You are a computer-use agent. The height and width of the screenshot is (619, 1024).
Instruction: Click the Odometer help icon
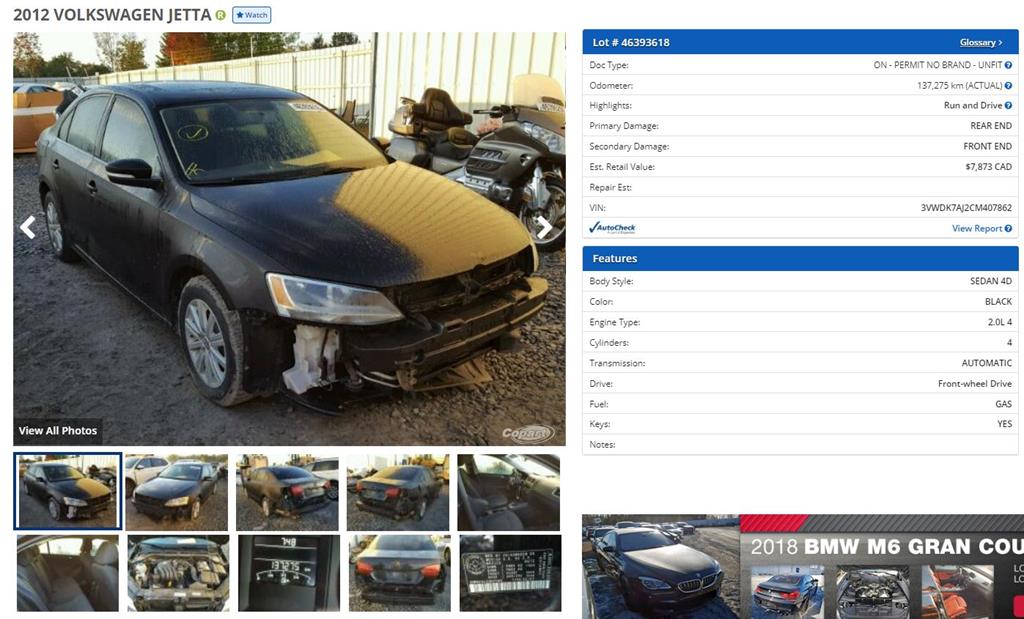click(1008, 86)
